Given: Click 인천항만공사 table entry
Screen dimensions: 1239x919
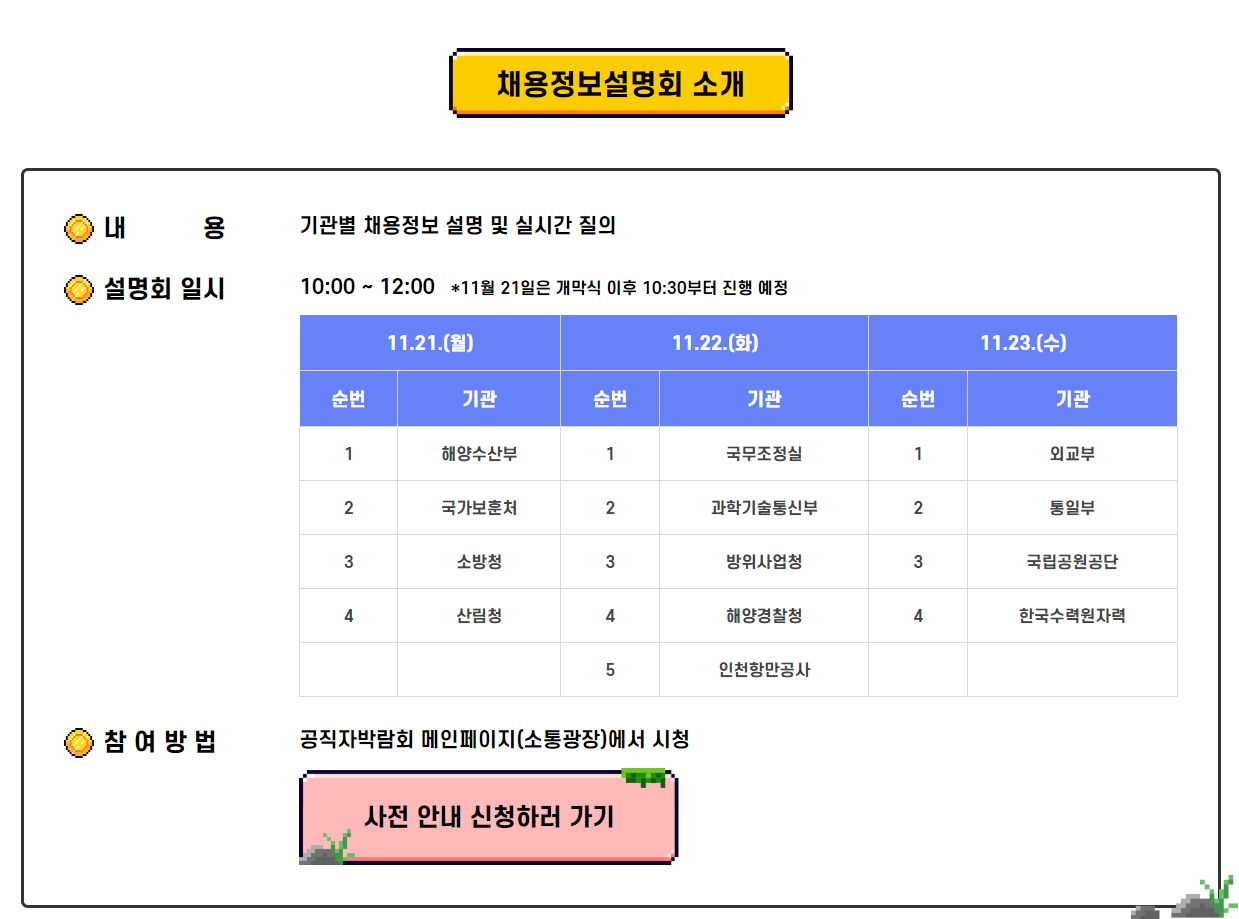Looking at the screenshot, I should tap(764, 670).
